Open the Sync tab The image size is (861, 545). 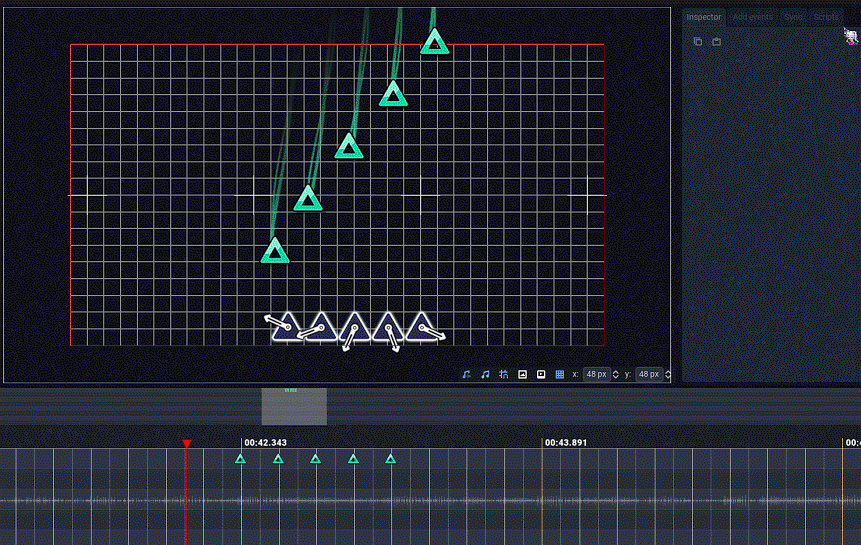tap(793, 17)
